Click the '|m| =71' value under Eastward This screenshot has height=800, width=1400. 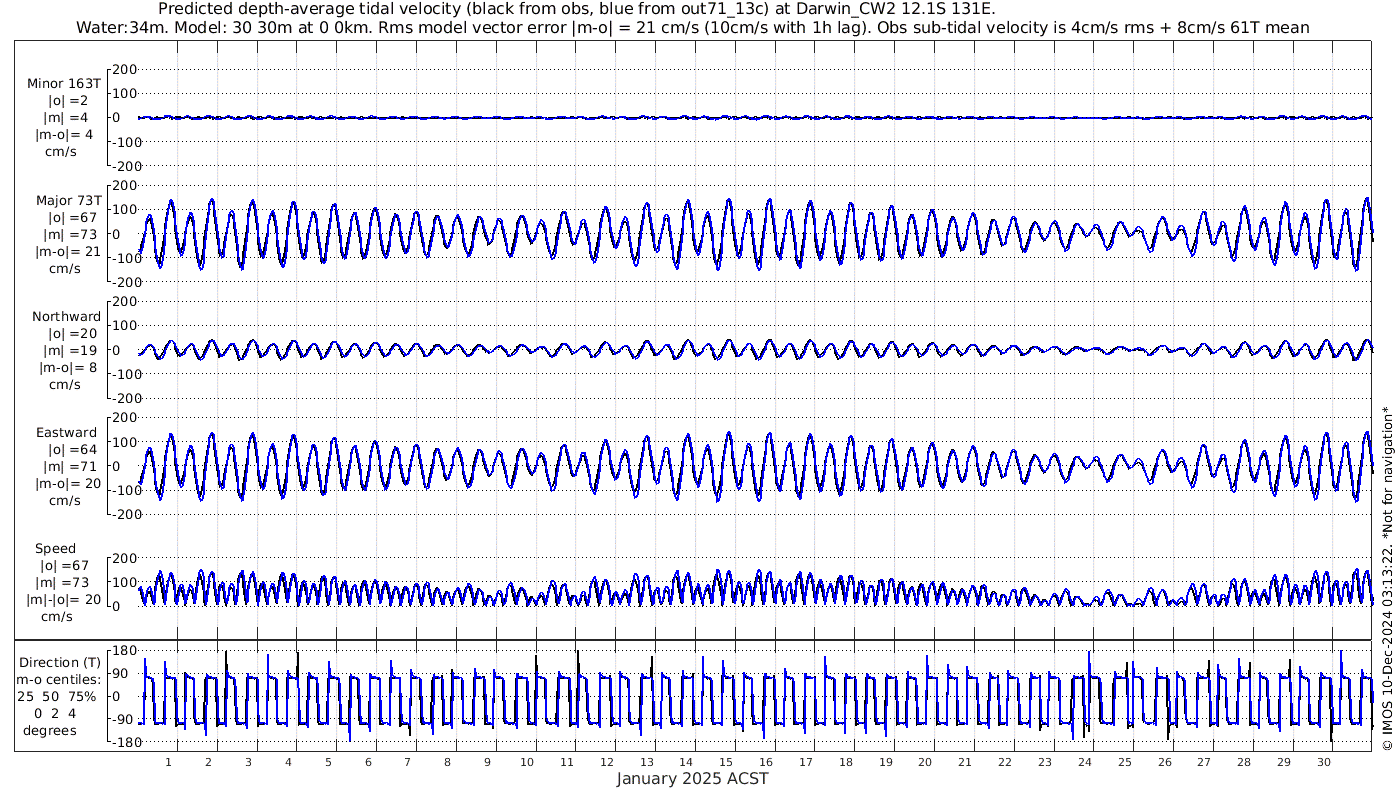tap(68, 467)
